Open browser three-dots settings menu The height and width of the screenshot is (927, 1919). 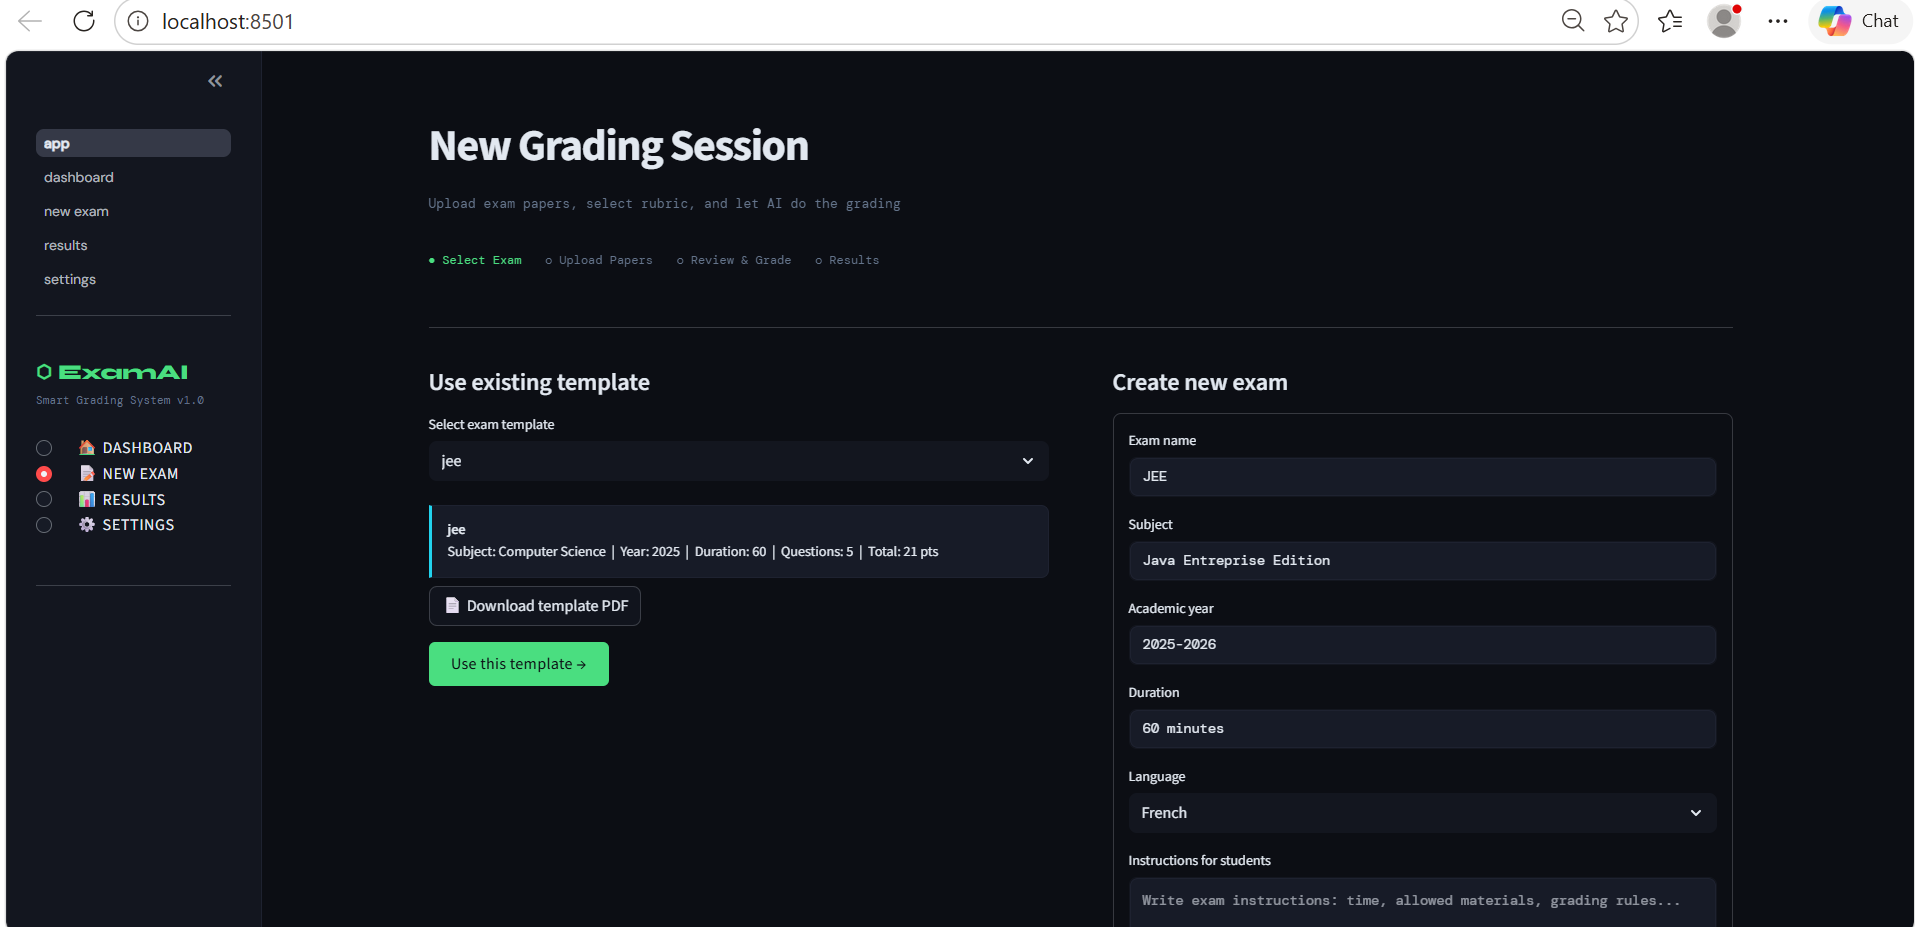pos(1777,21)
